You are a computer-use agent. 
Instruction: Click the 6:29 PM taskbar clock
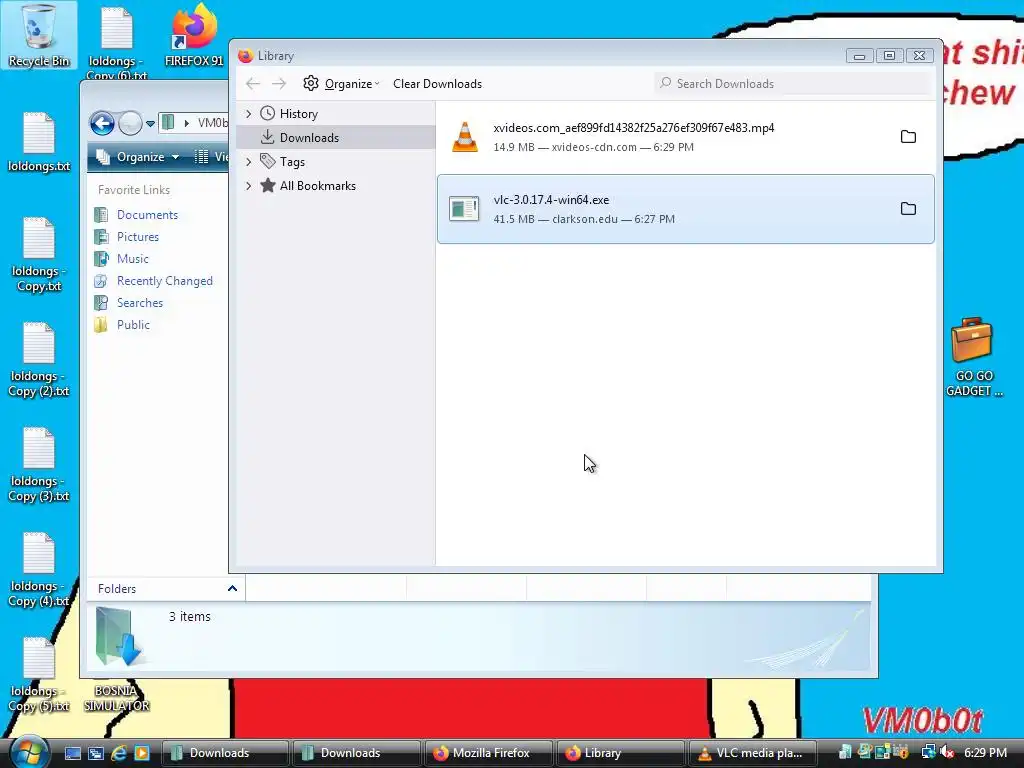(x=985, y=753)
